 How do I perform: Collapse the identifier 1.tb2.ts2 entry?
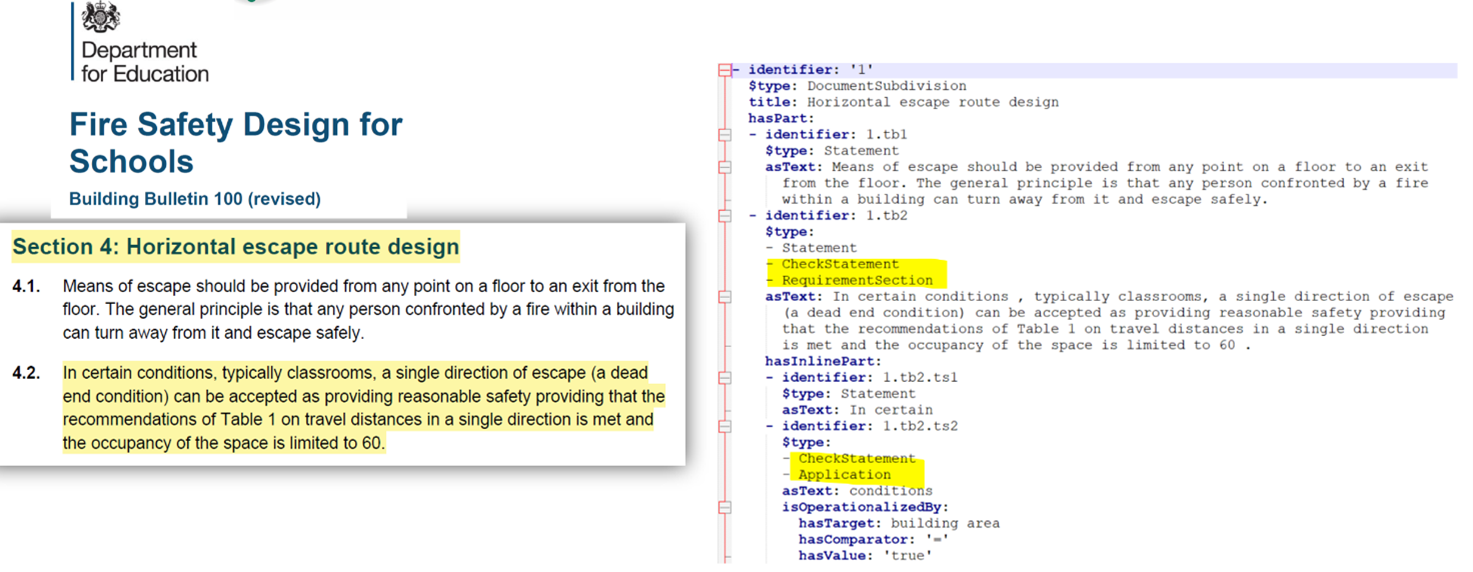coord(724,426)
